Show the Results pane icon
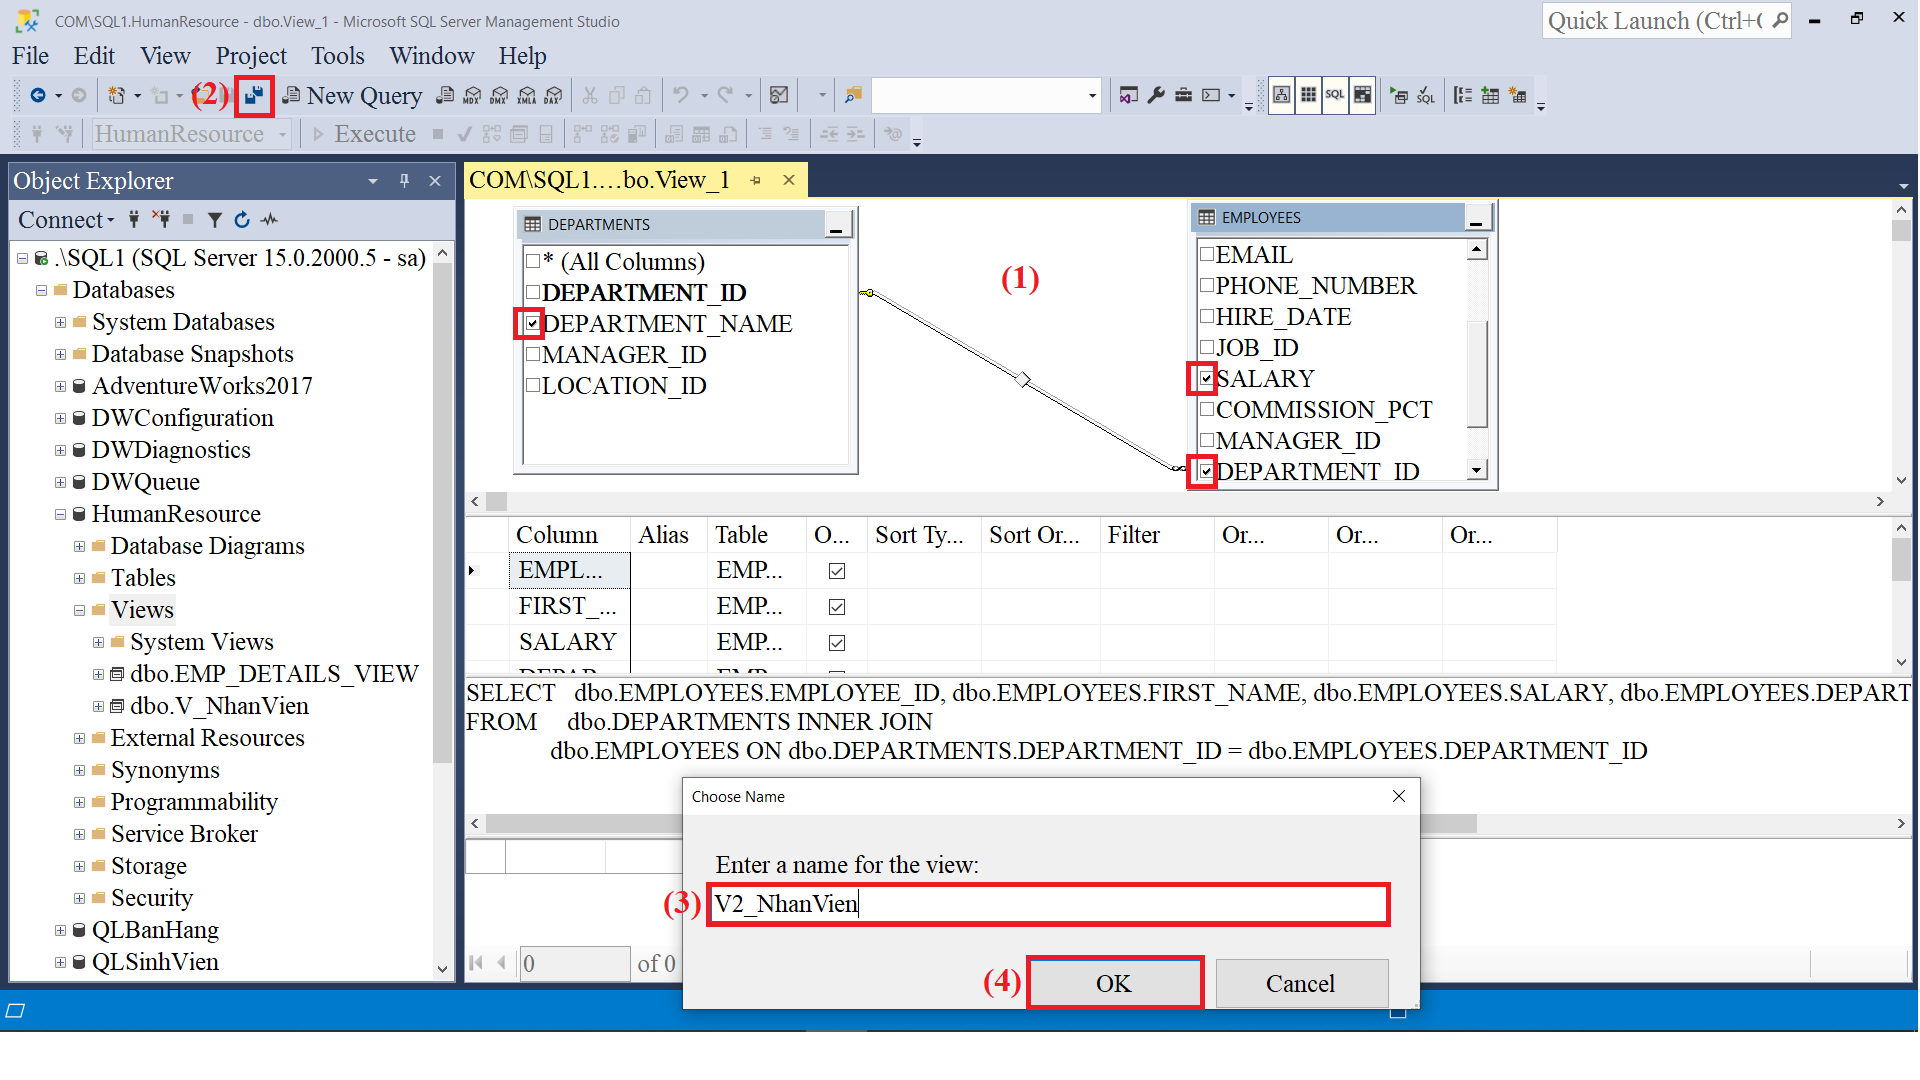 tap(1362, 95)
